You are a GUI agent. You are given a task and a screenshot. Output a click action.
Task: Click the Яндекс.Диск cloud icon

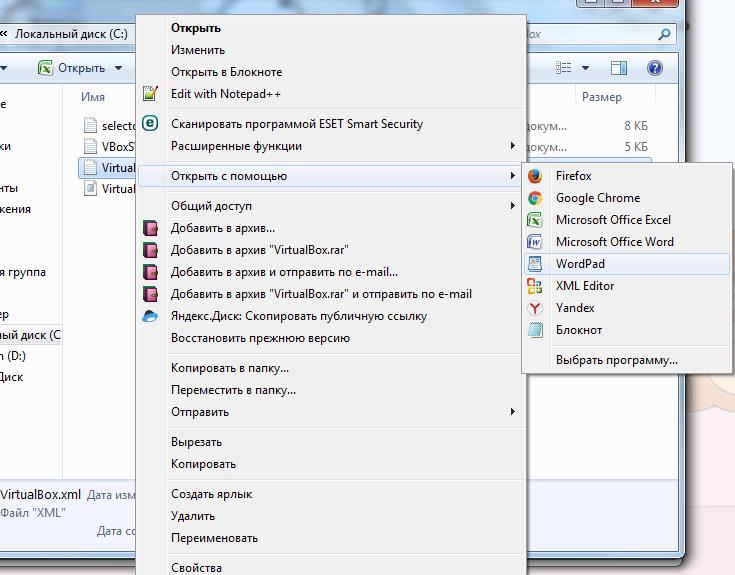(150, 316)
